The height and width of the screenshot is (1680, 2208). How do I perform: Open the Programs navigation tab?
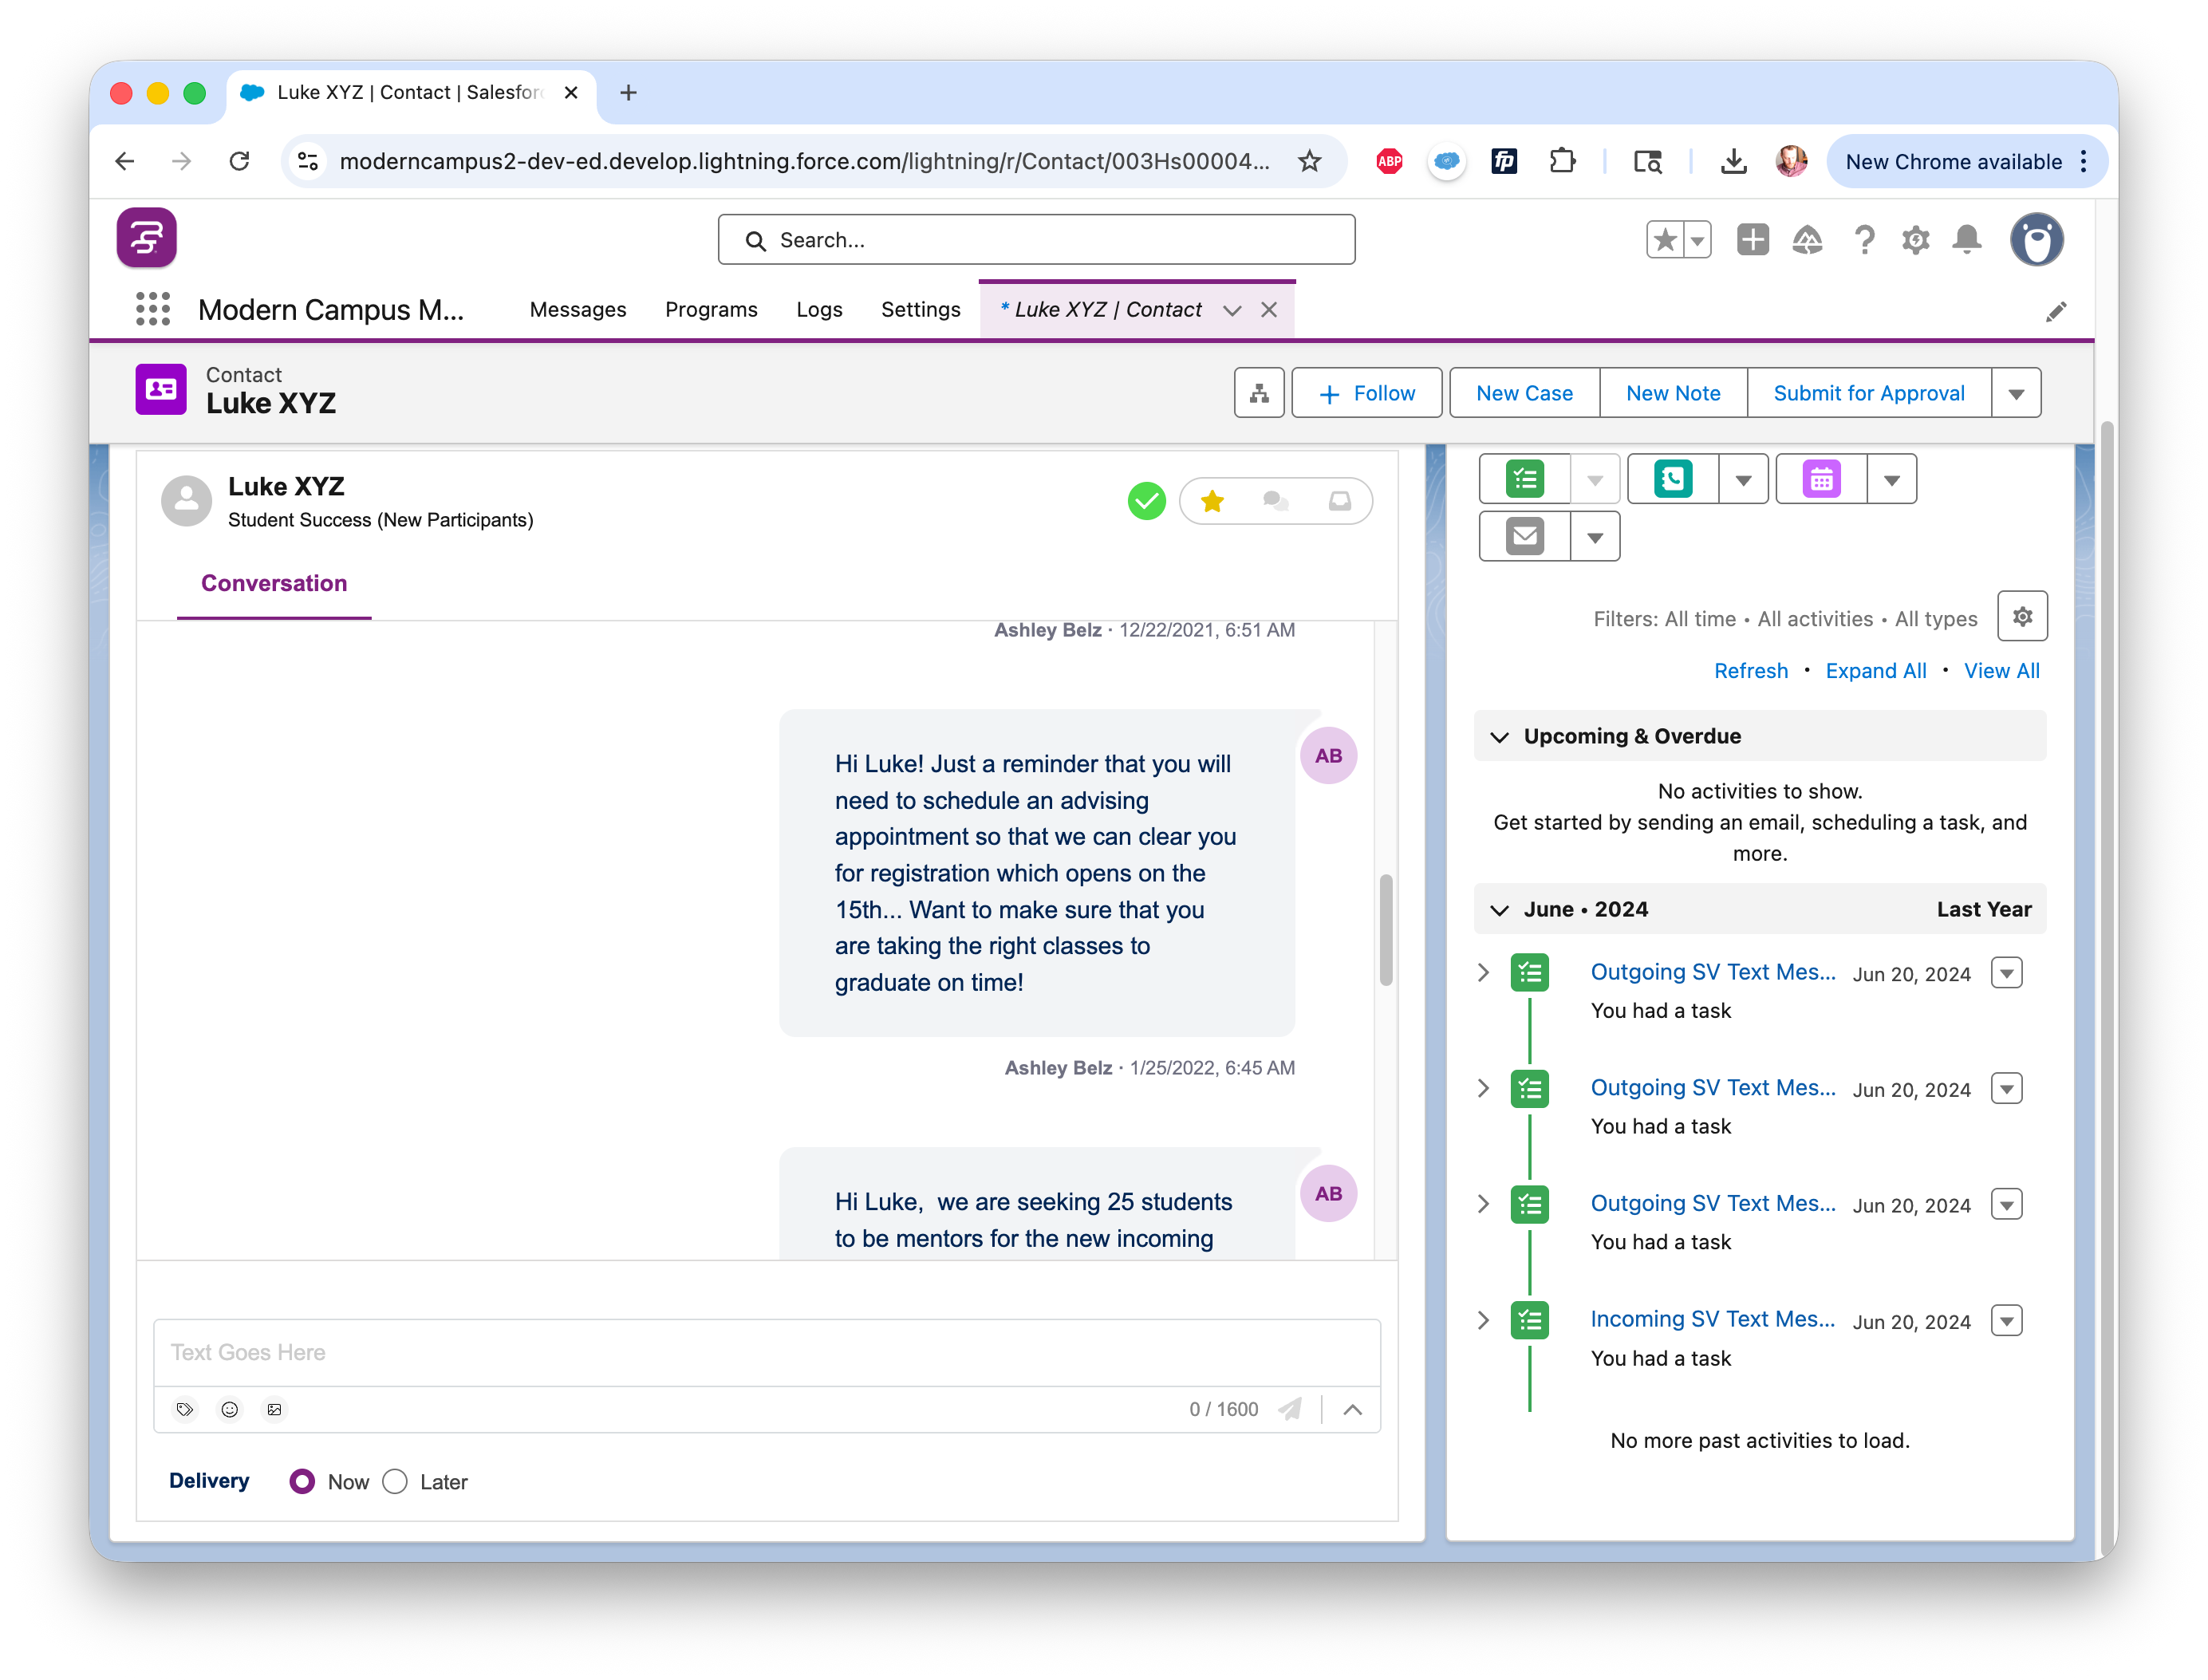(711, 310)
